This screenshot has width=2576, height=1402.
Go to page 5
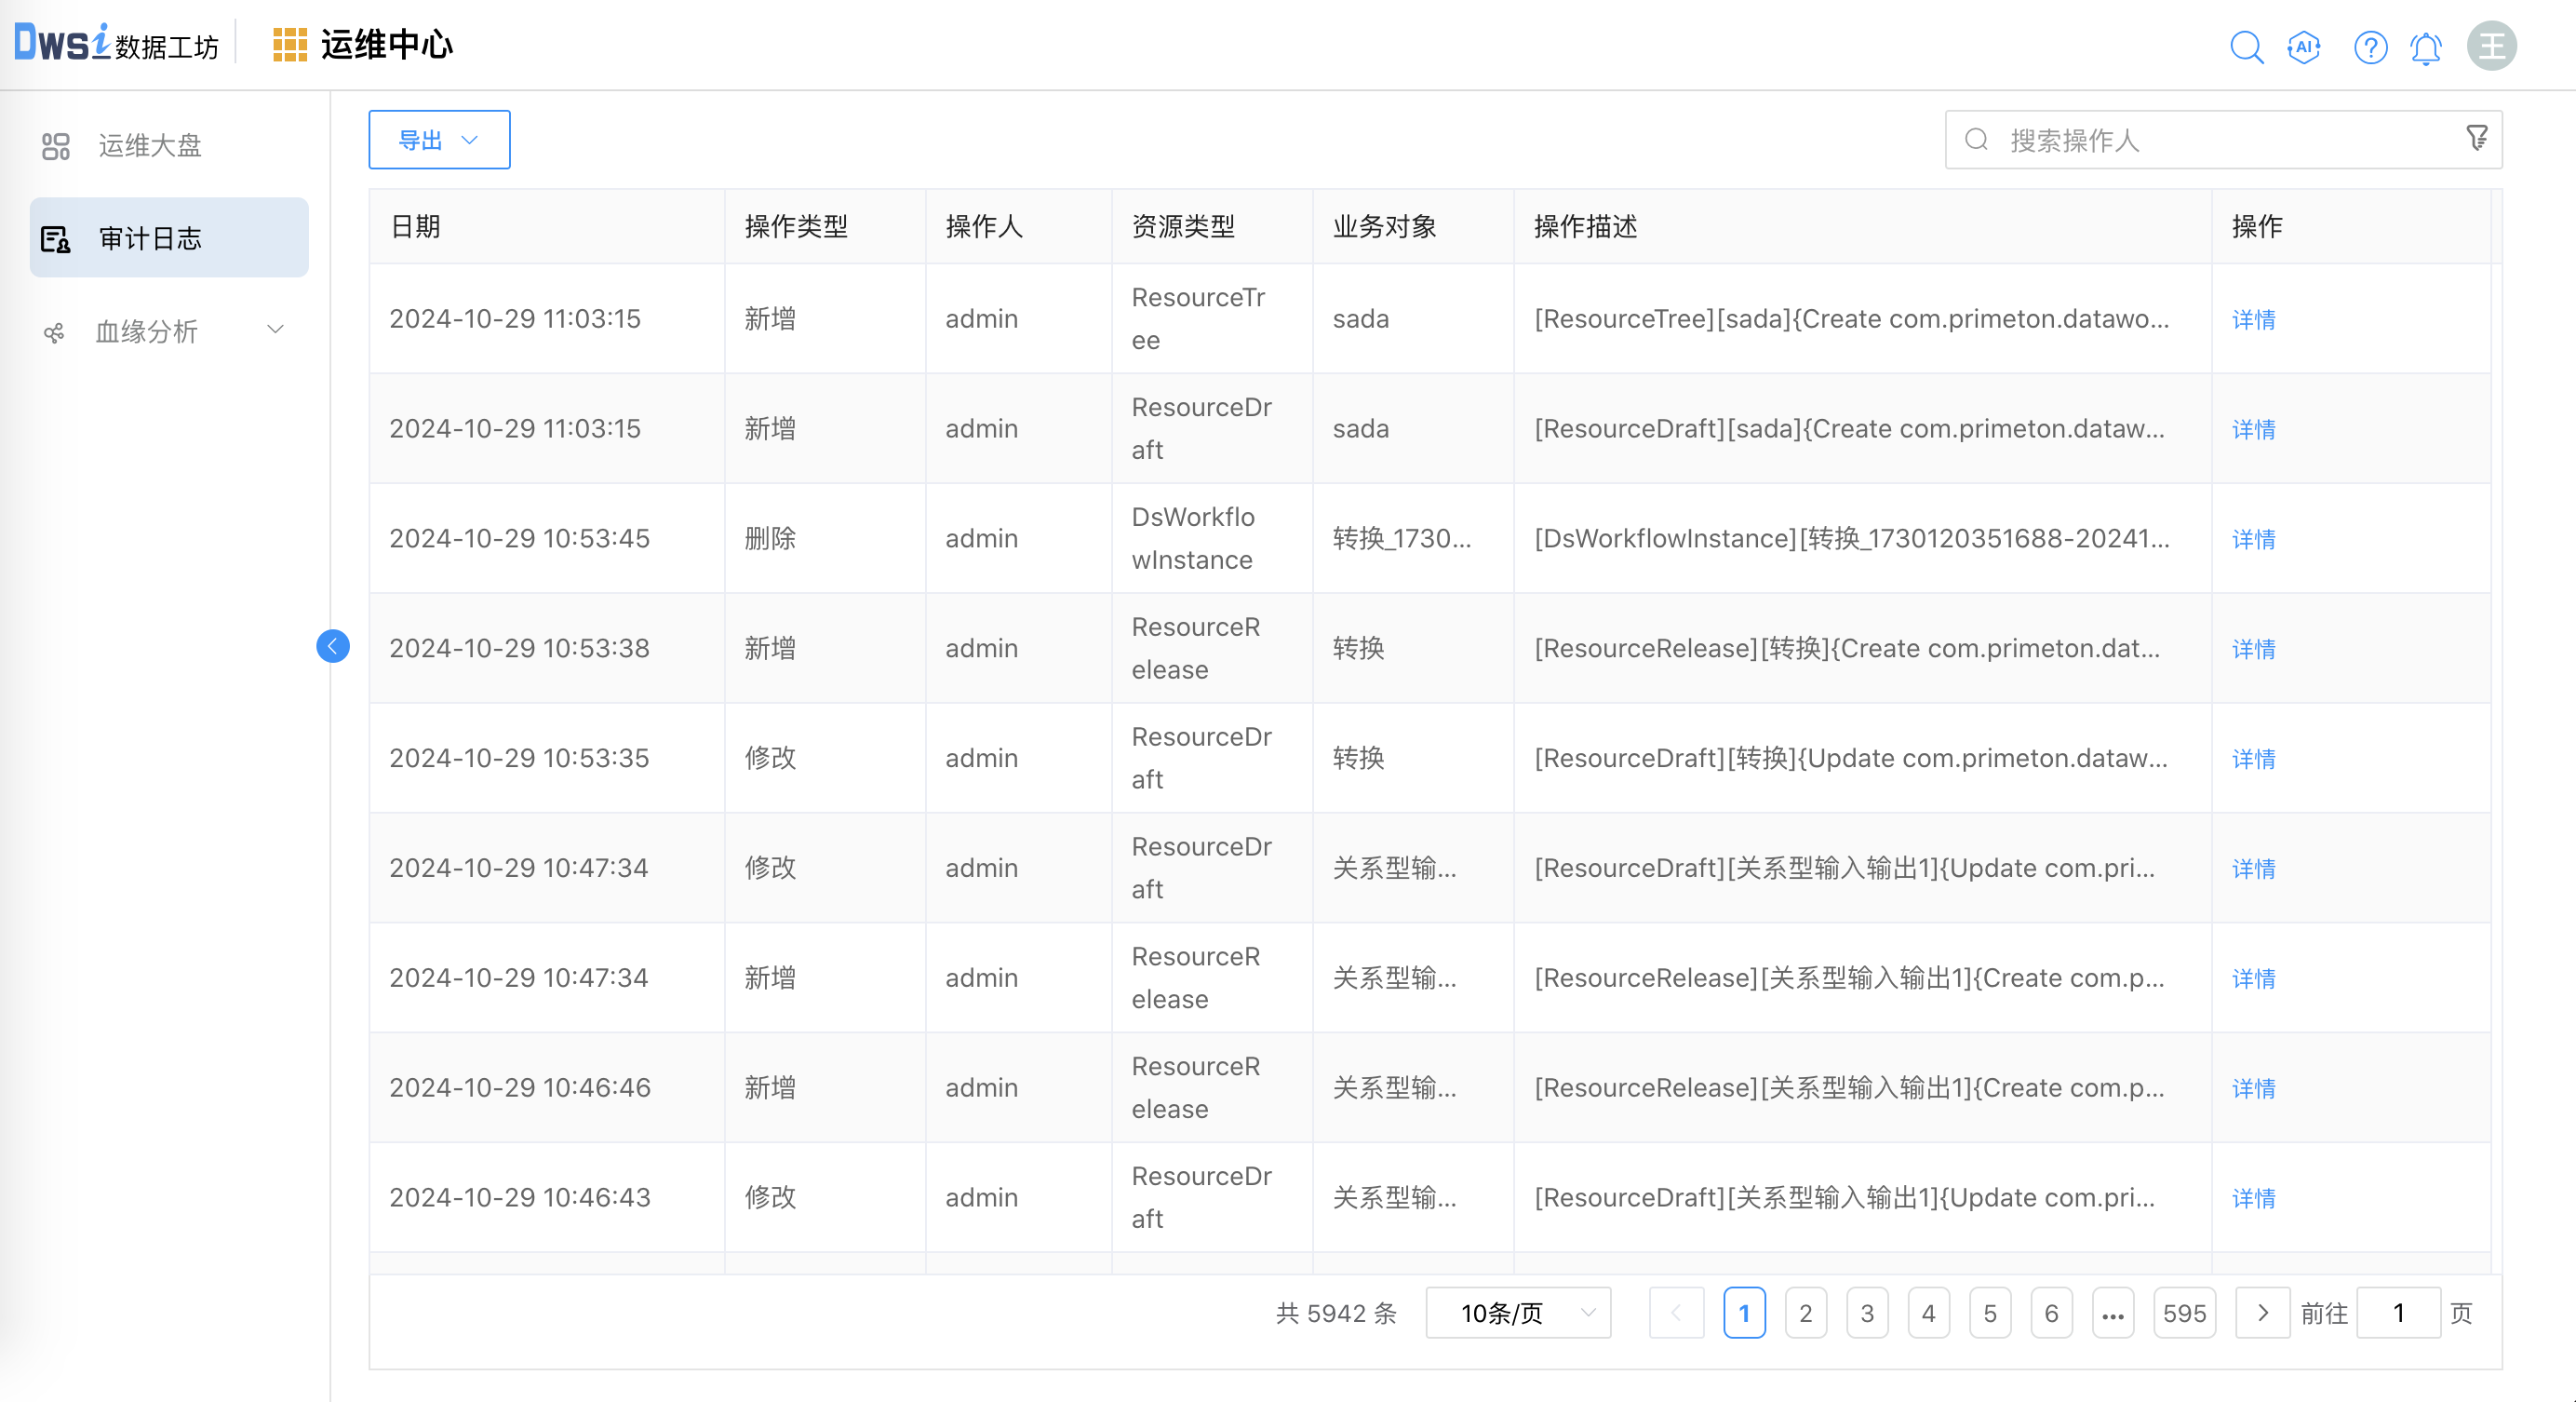(1990, 1313)
